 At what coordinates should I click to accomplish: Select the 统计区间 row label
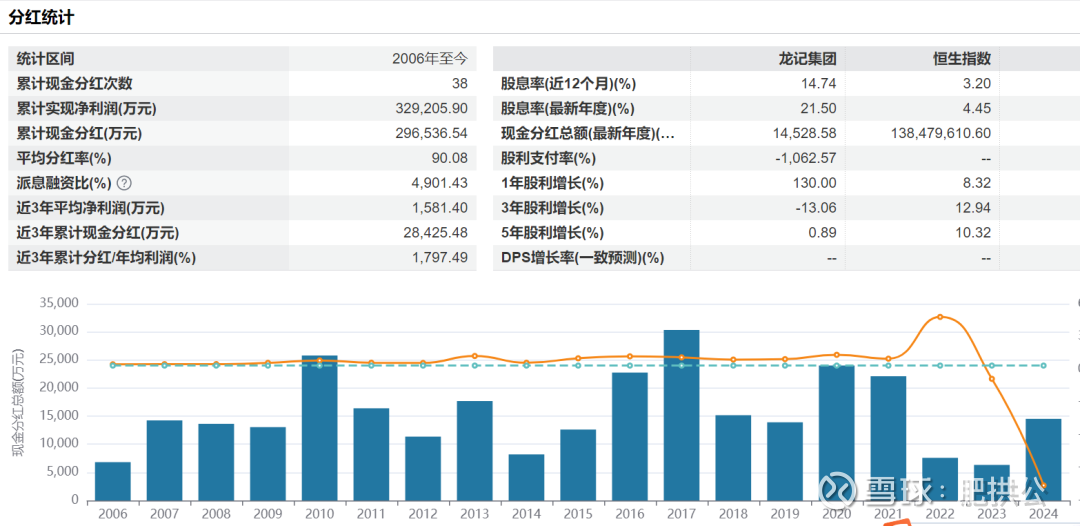point(45,59)
